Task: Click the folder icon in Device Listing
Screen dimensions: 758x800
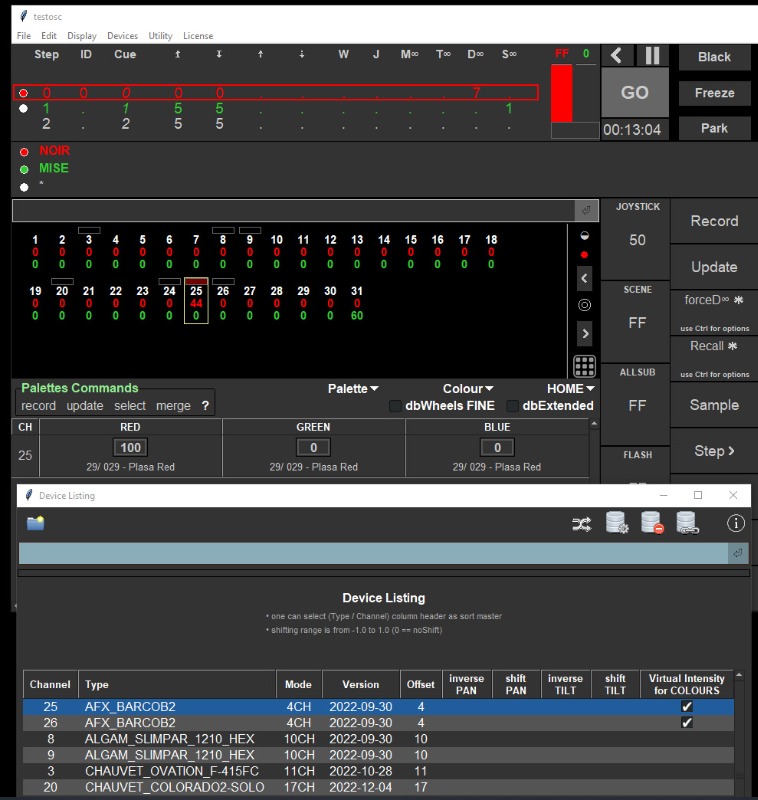Action: tap(36, 523)
